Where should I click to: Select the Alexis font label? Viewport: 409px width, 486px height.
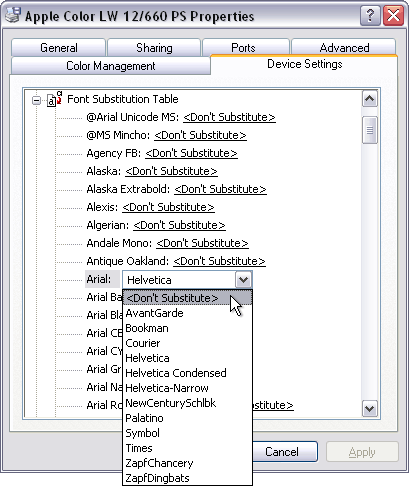(102, 207)
